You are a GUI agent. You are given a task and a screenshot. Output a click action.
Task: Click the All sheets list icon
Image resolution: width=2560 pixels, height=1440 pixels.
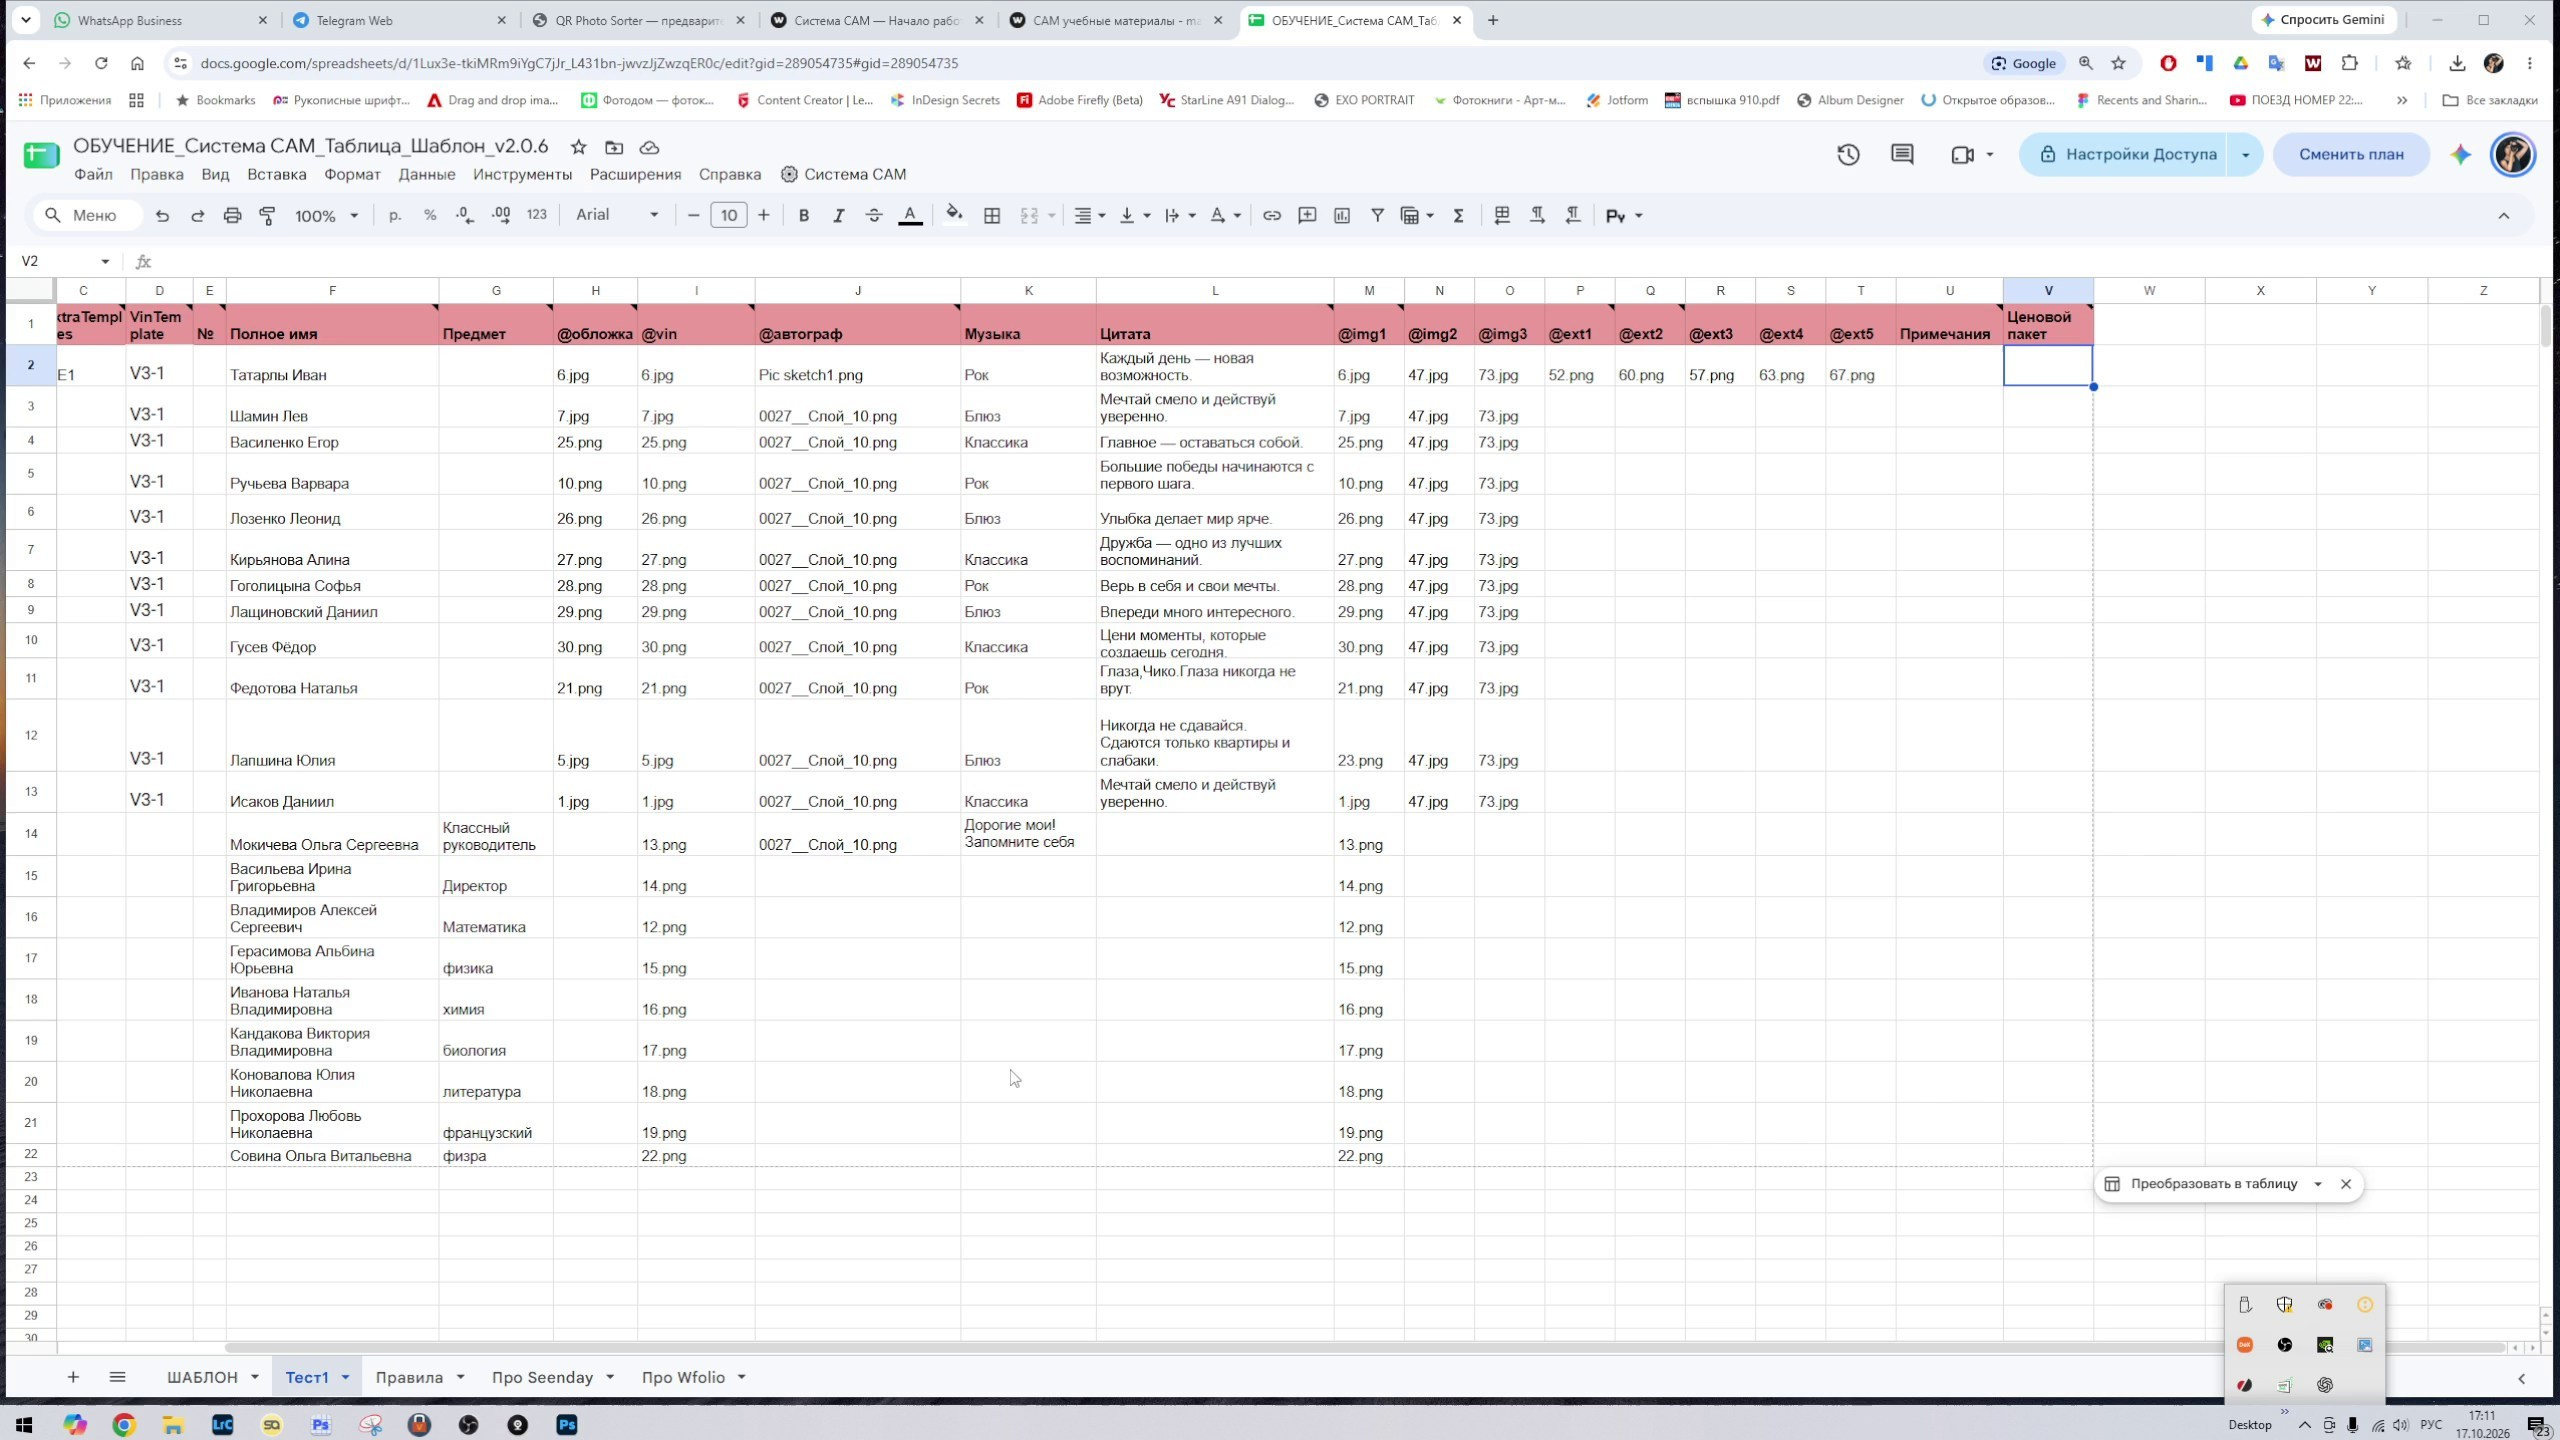point(117,1377)
